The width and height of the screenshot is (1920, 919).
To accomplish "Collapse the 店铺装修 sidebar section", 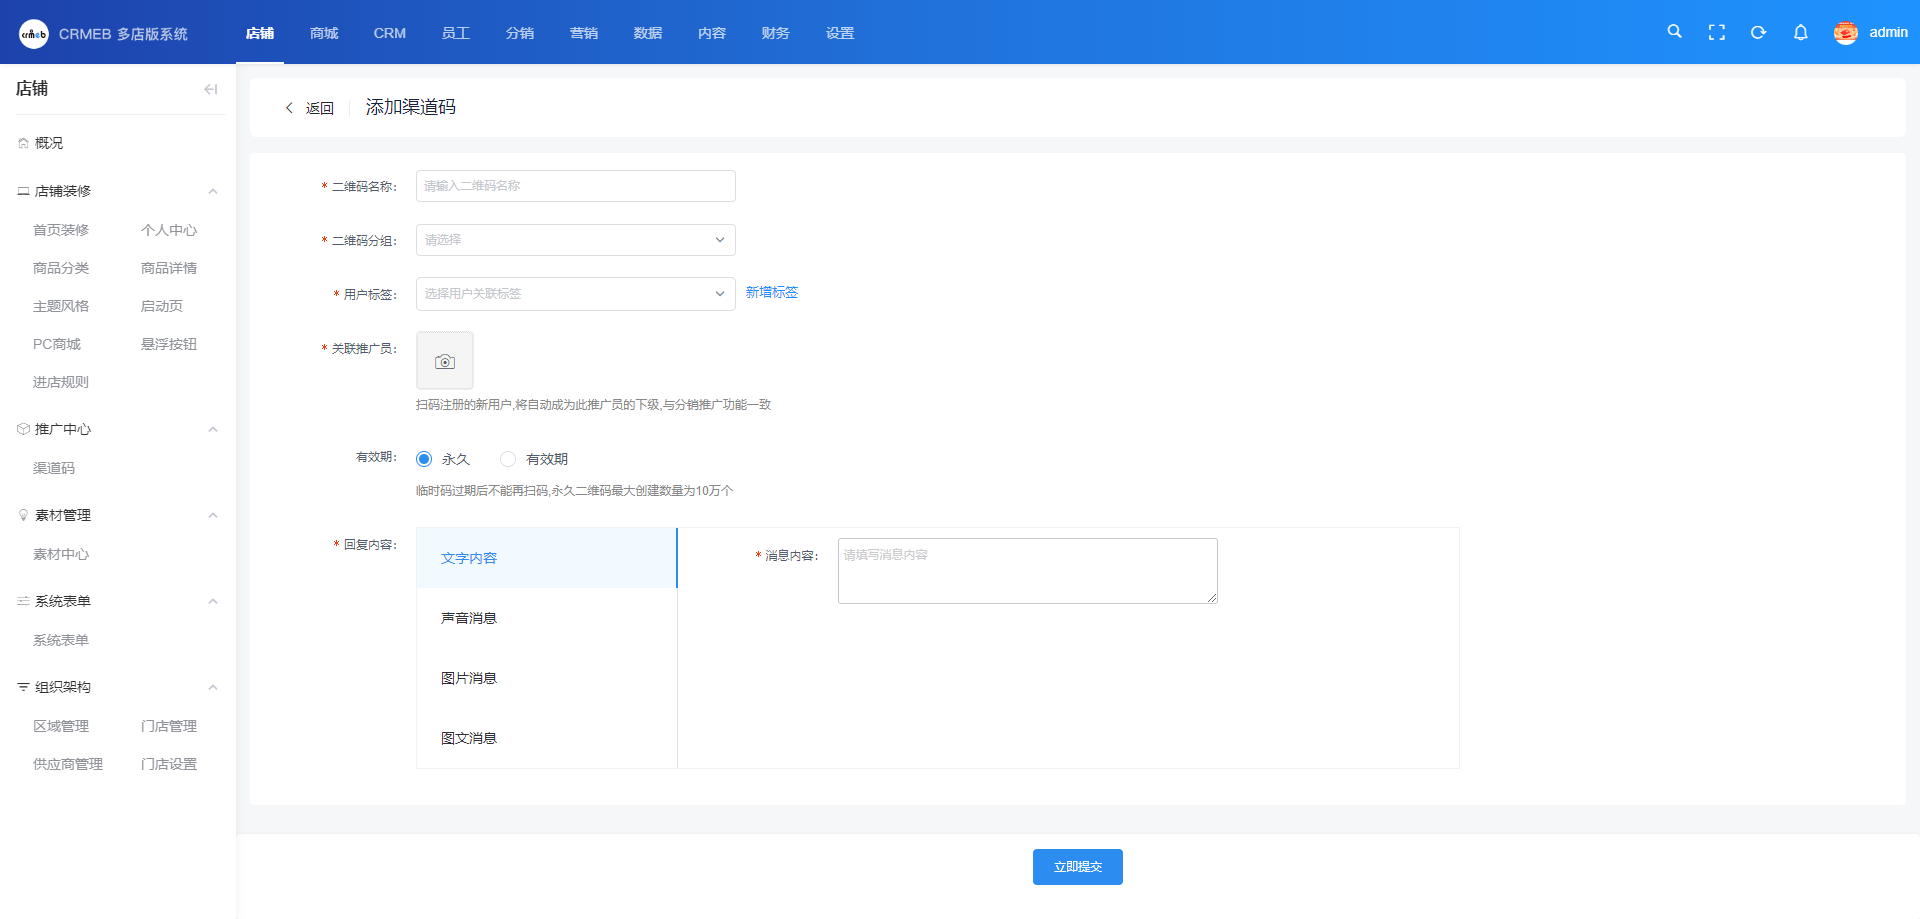I will [x=212, y=191].
